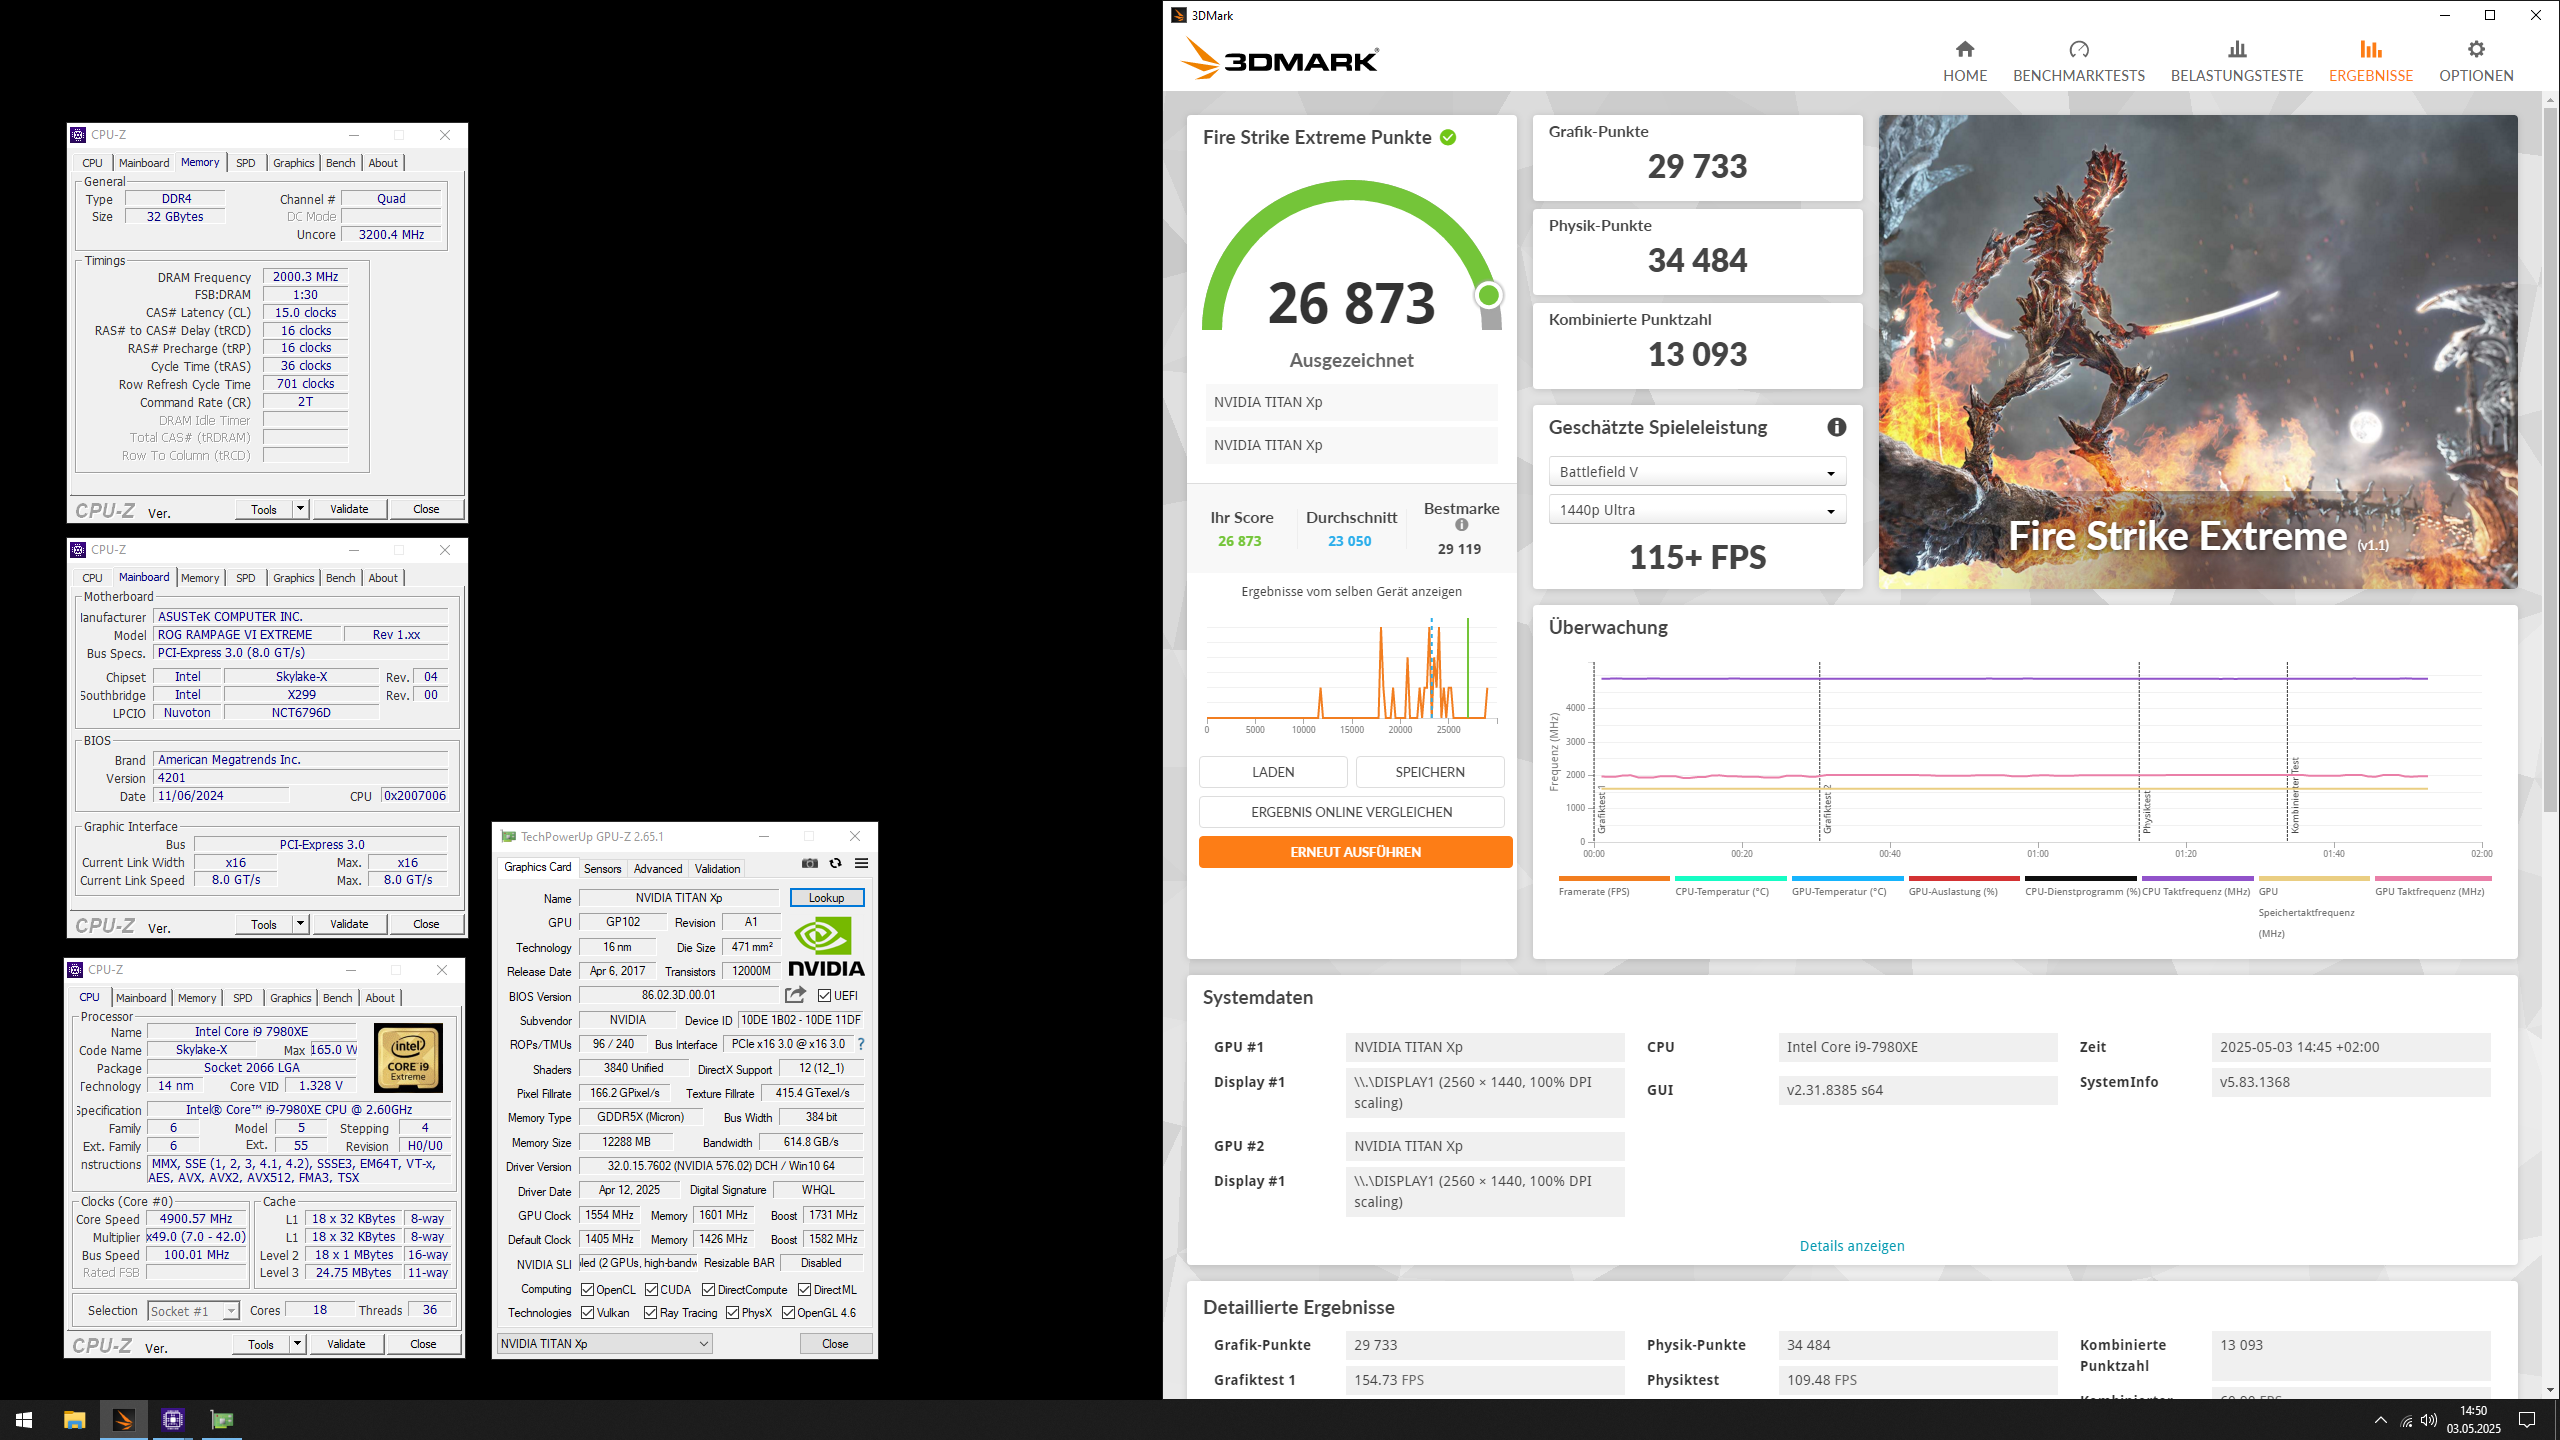Viewport: 2560px width, 1440px height.
Task: Open the notification center icon
Action: pos(2527,1420)
